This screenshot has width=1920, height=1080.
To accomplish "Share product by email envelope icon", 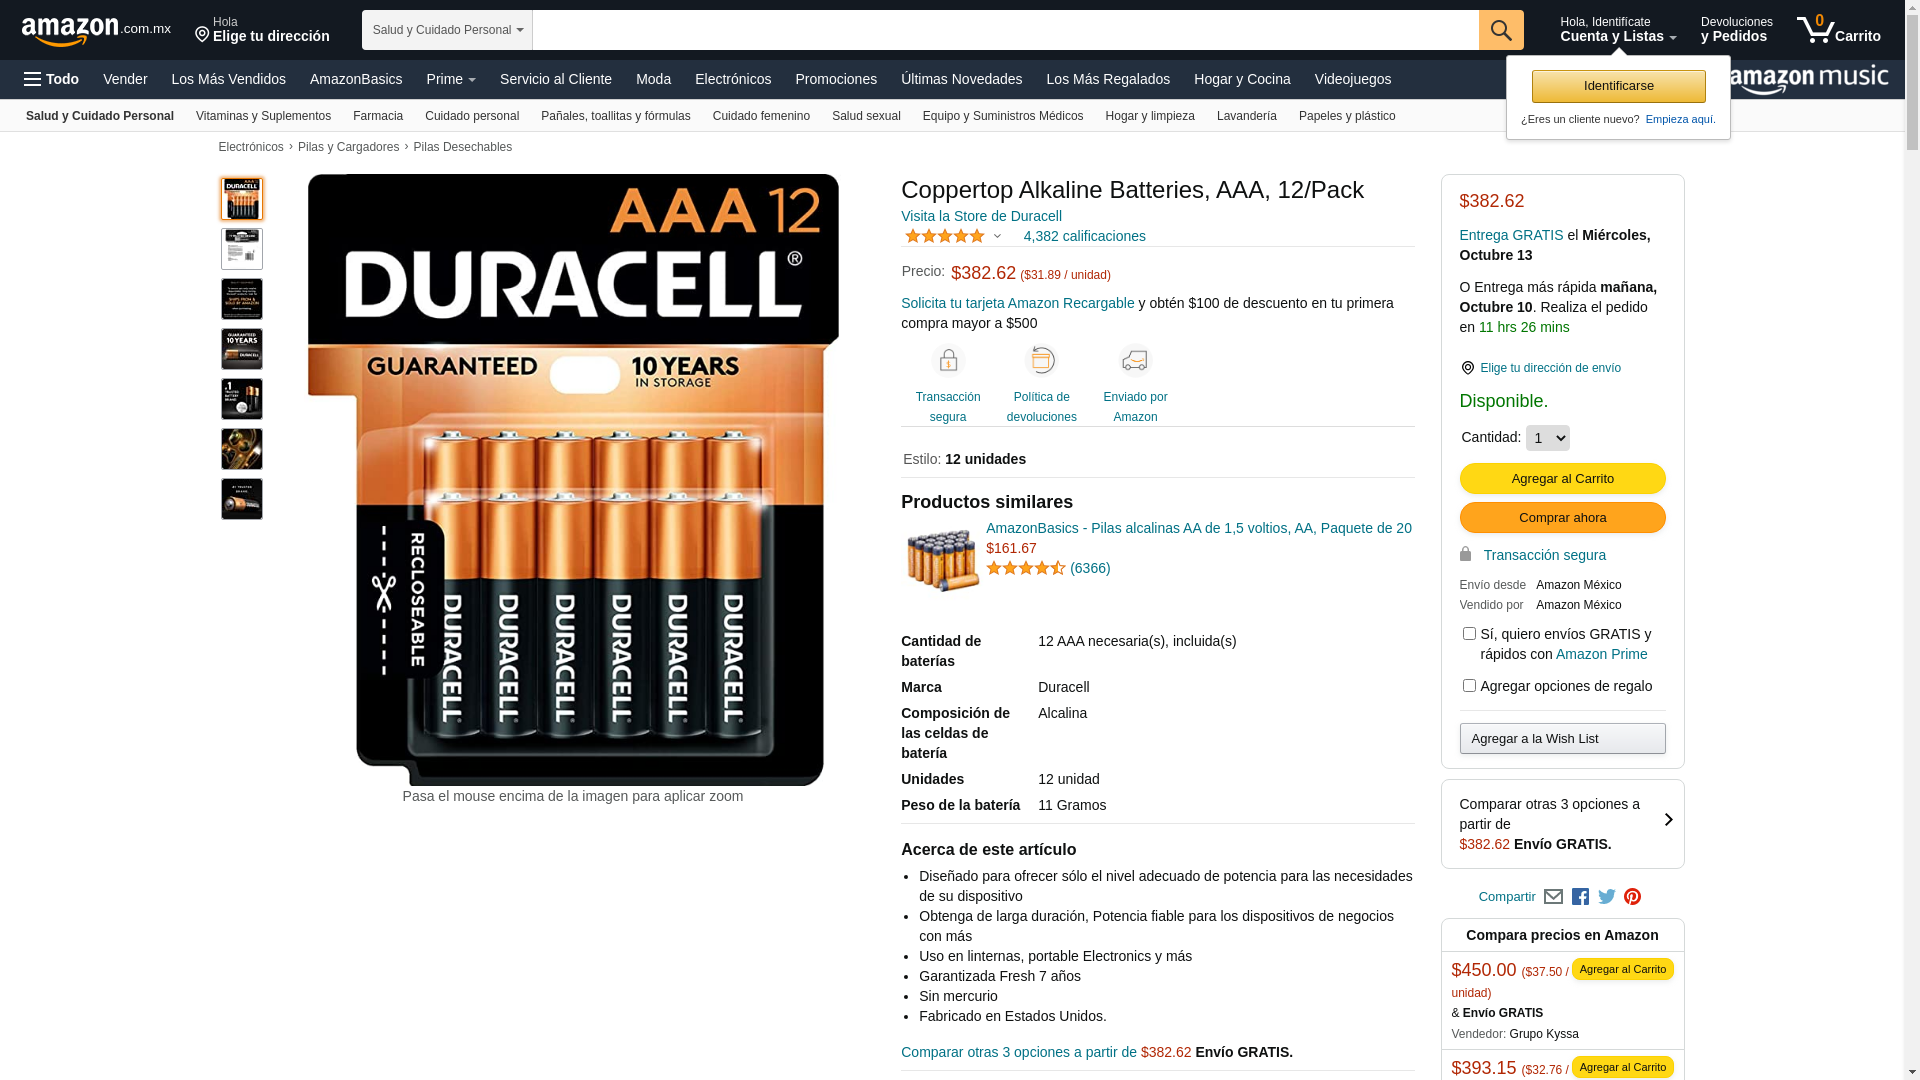I will 1553,897.
